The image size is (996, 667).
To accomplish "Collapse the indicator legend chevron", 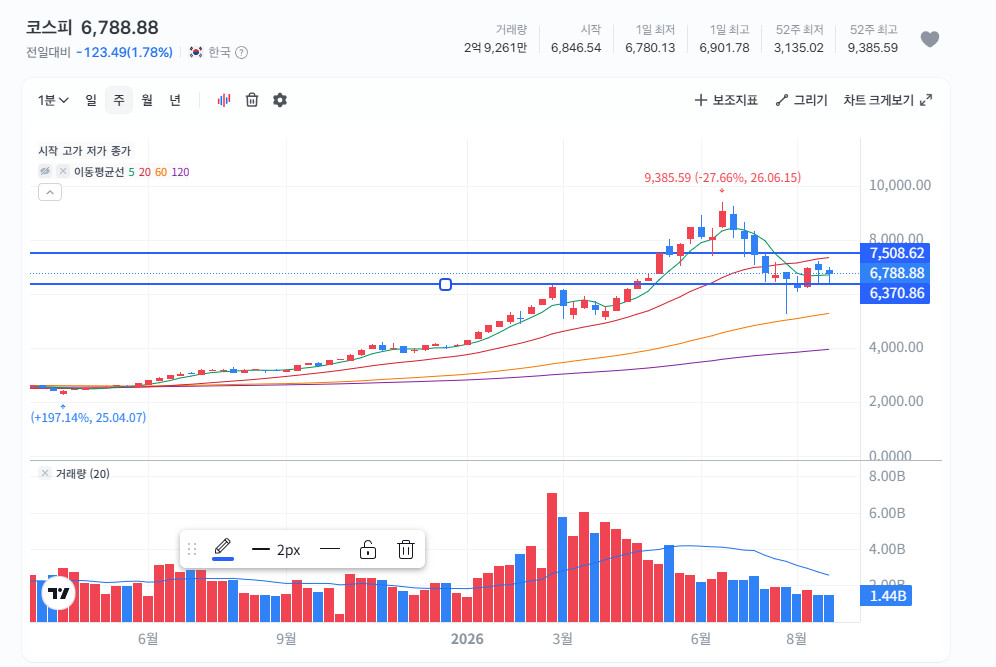I will [x=50, y=192].
